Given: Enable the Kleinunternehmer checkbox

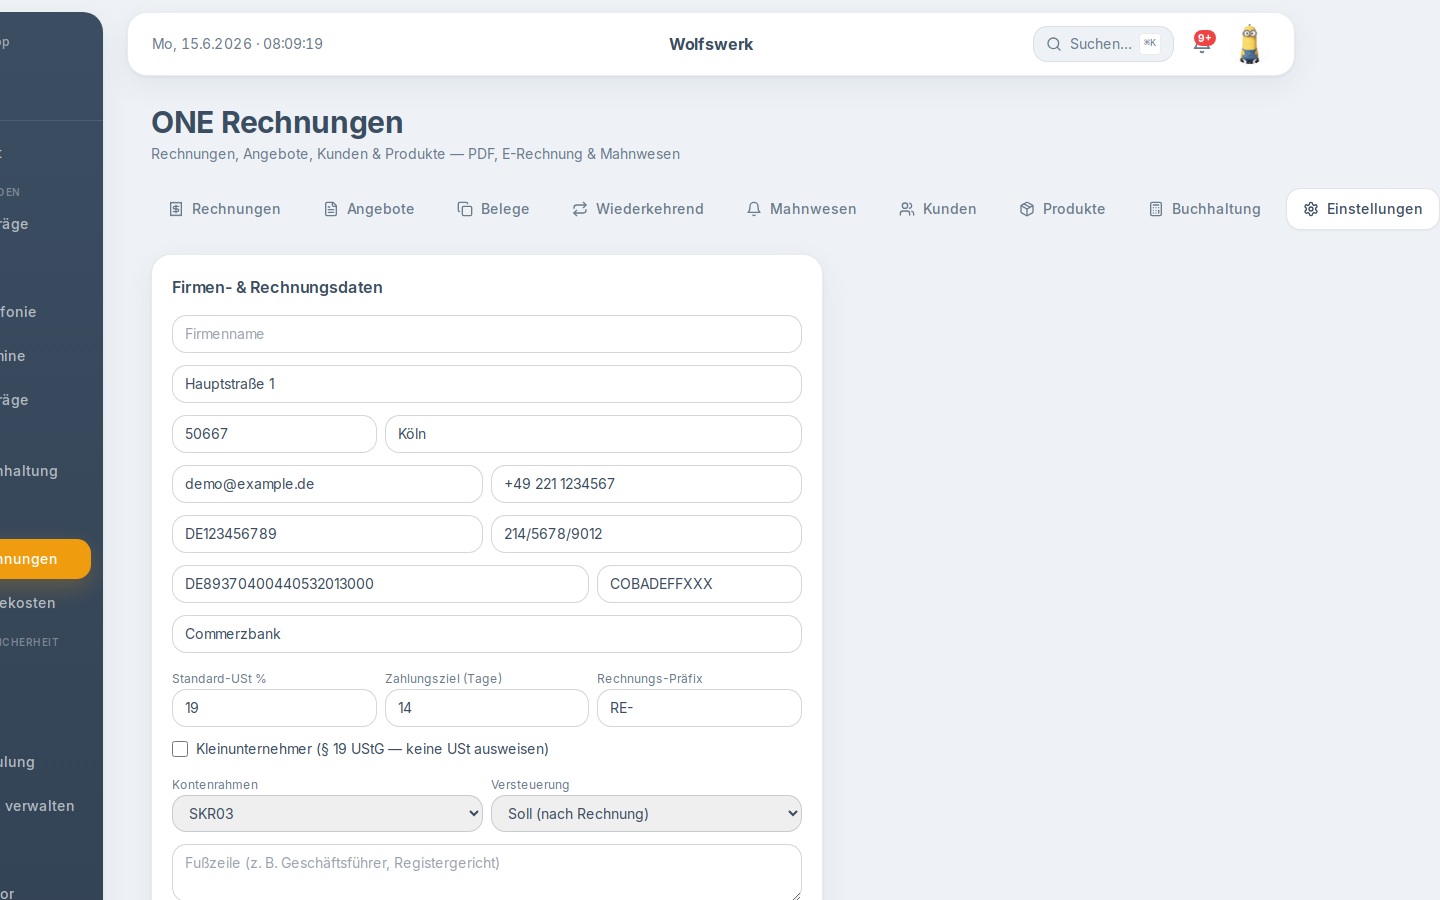Looking at the screenshot, I should click(x=180, y=749).
